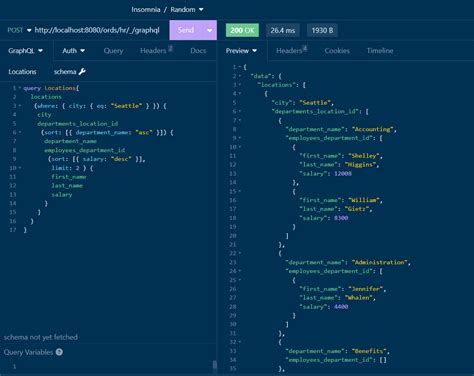Image resolution: width=474 pixels, height=376 pixels.
Task: Click "Shelley" in the response preview
Action: click(364, 156)
